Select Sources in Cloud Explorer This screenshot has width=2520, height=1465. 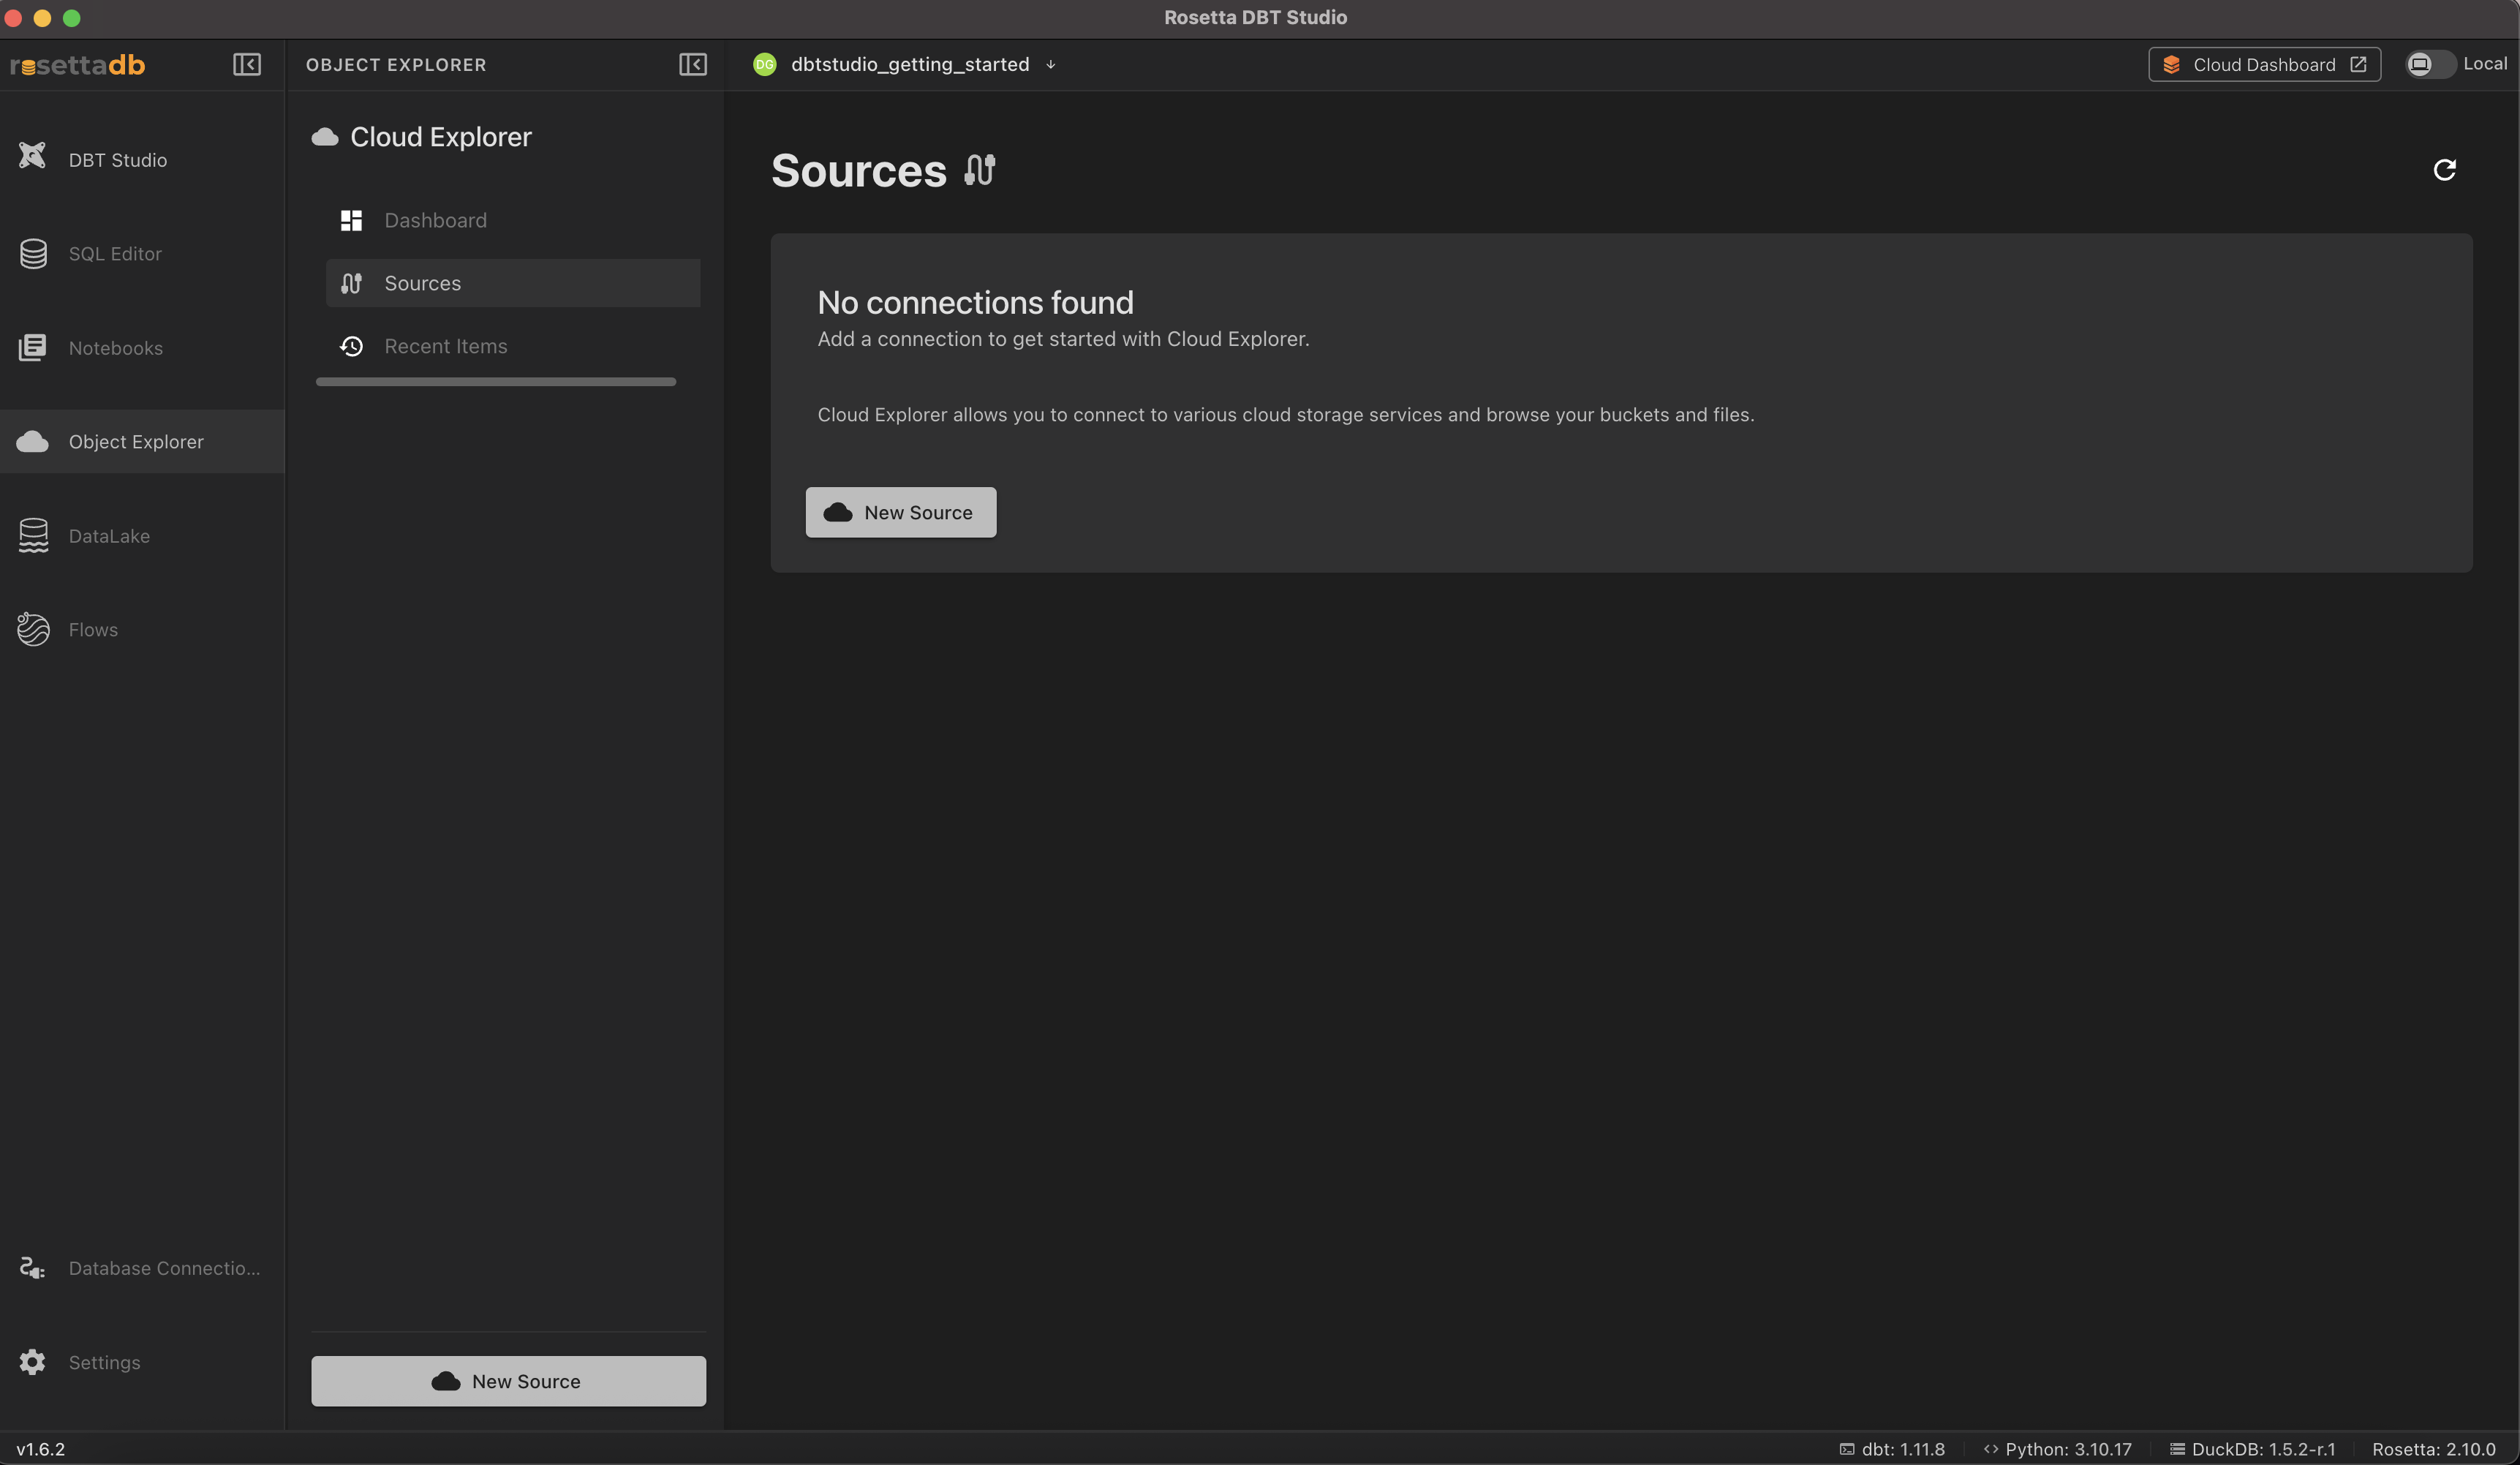tap(513, 283)
